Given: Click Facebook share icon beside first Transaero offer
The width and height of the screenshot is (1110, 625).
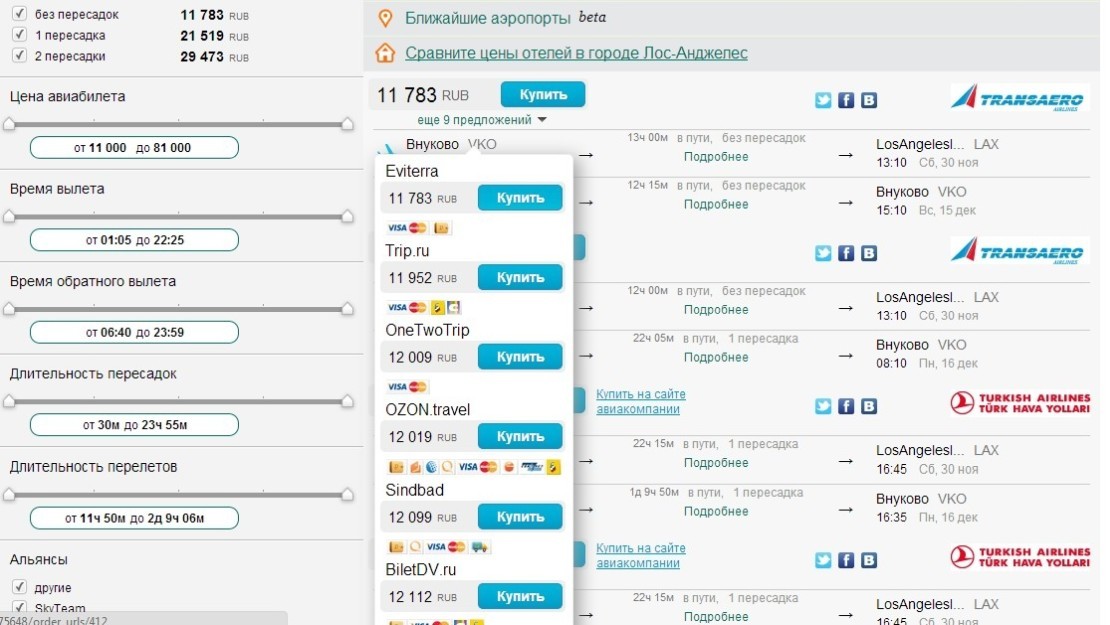Looking at the screenshot, I should [x=846, y=100].
